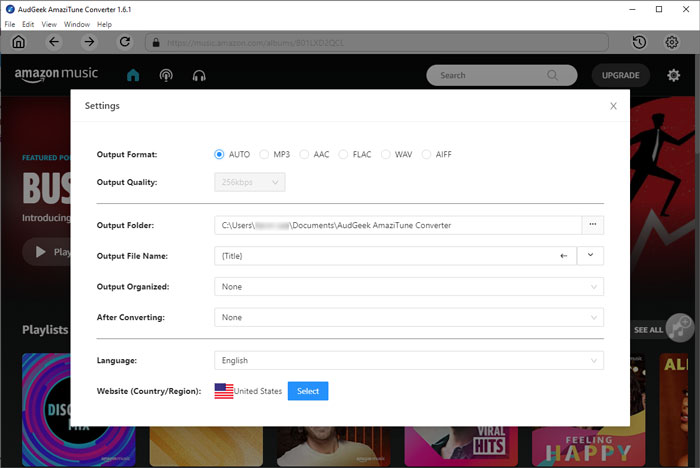700x468 pixels.
Task: Click the Play button on featured banner
Action: [47, 252]
